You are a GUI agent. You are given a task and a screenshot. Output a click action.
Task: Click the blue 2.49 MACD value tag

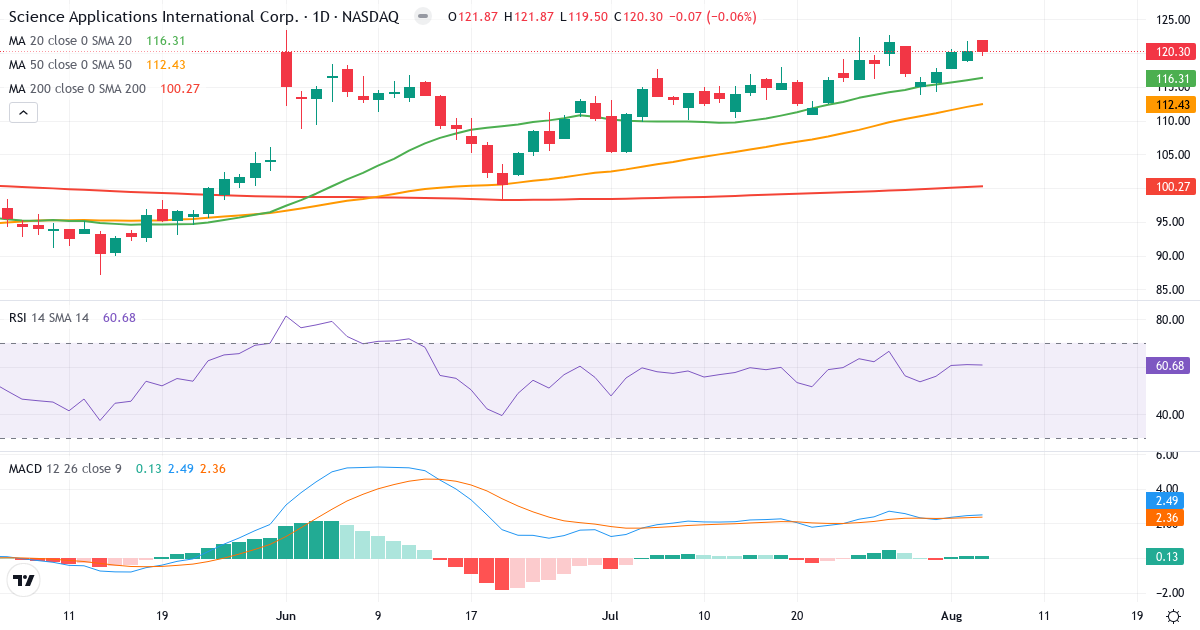1166,500
